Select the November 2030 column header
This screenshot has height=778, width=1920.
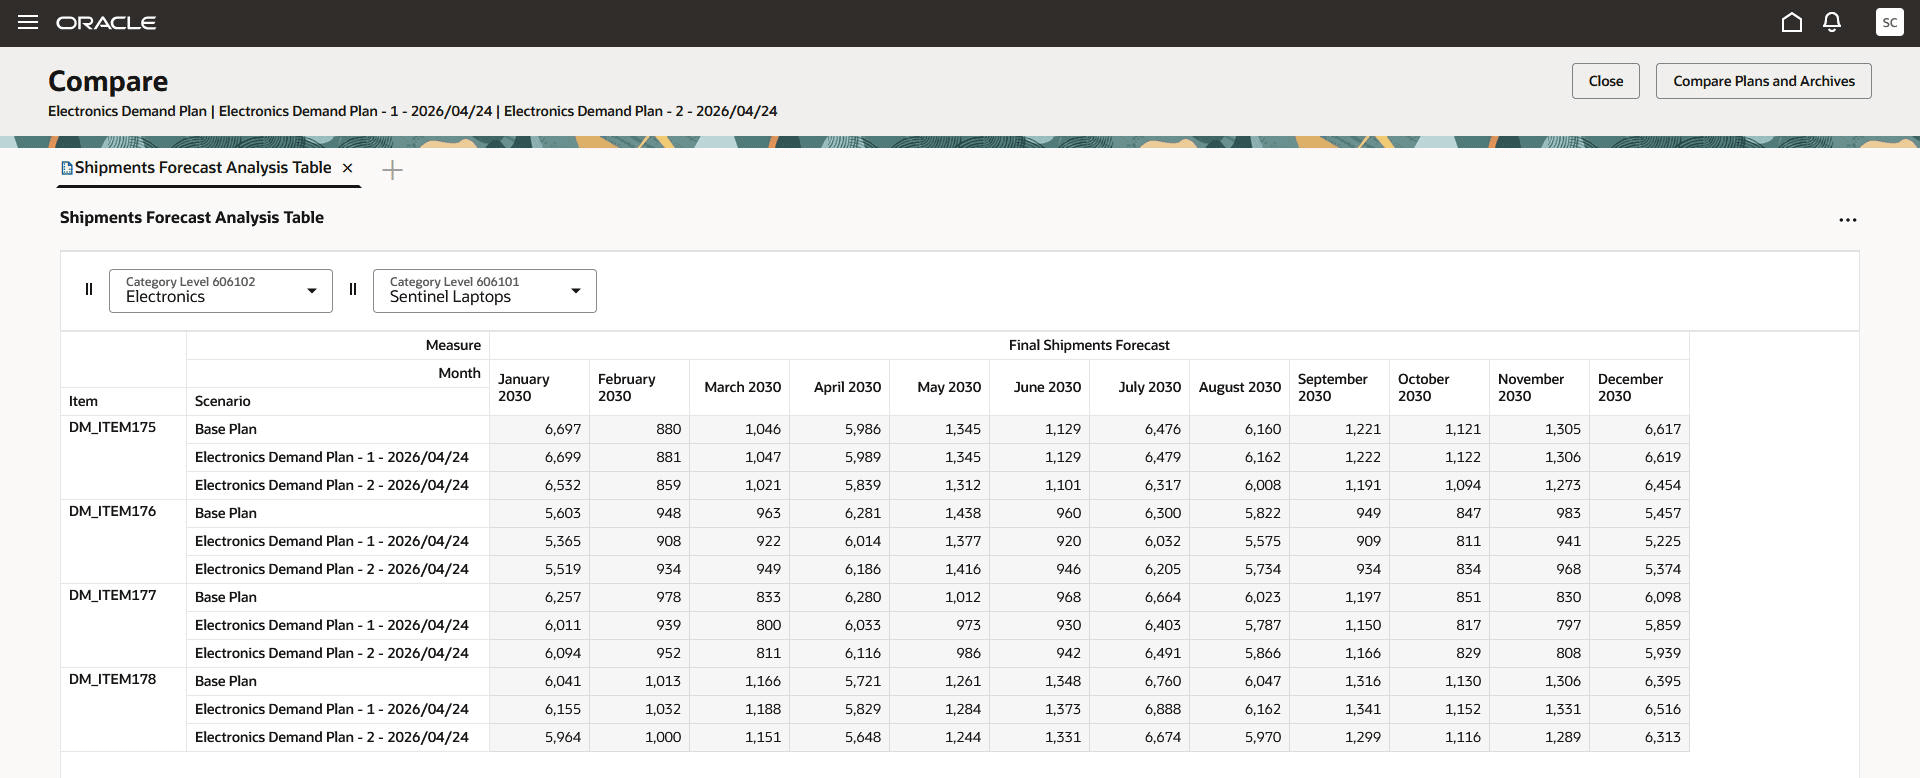point(1540,387)
